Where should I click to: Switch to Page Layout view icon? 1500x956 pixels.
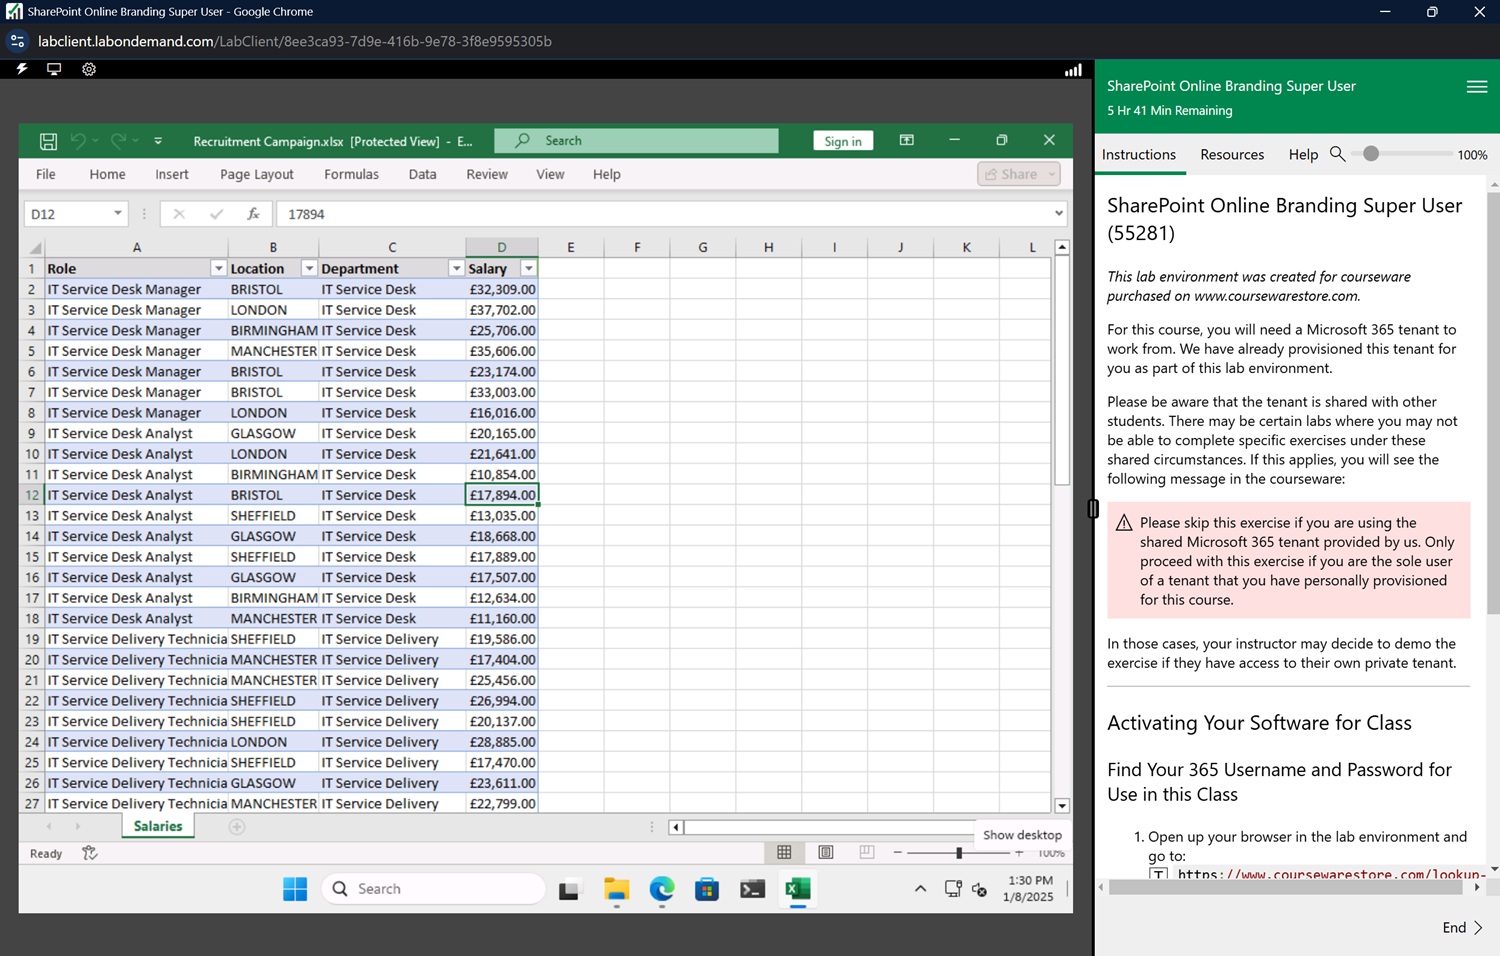(826, 852)
